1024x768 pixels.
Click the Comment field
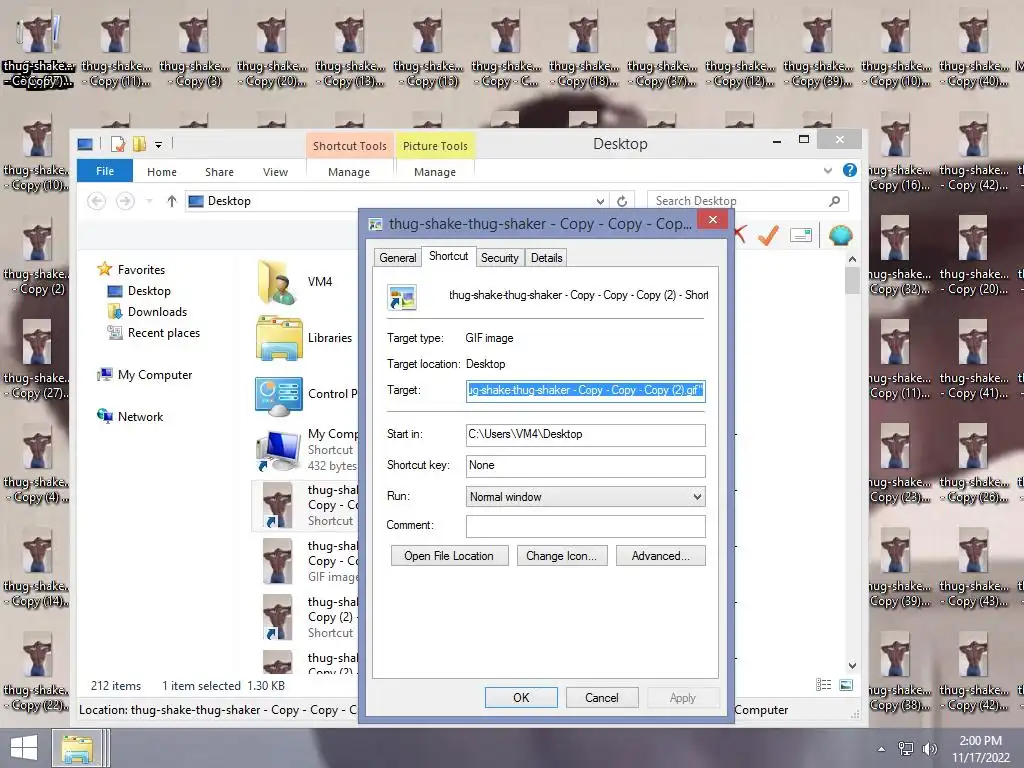point(586,526)
